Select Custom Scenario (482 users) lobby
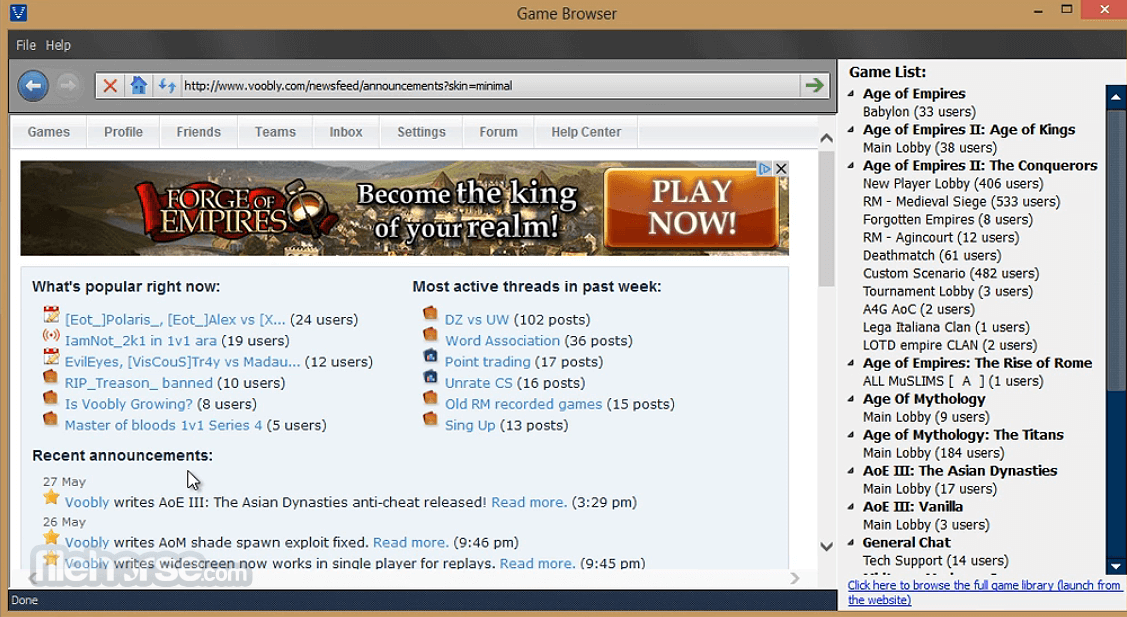The image size is (1127, 617). [x=951, y=273]
